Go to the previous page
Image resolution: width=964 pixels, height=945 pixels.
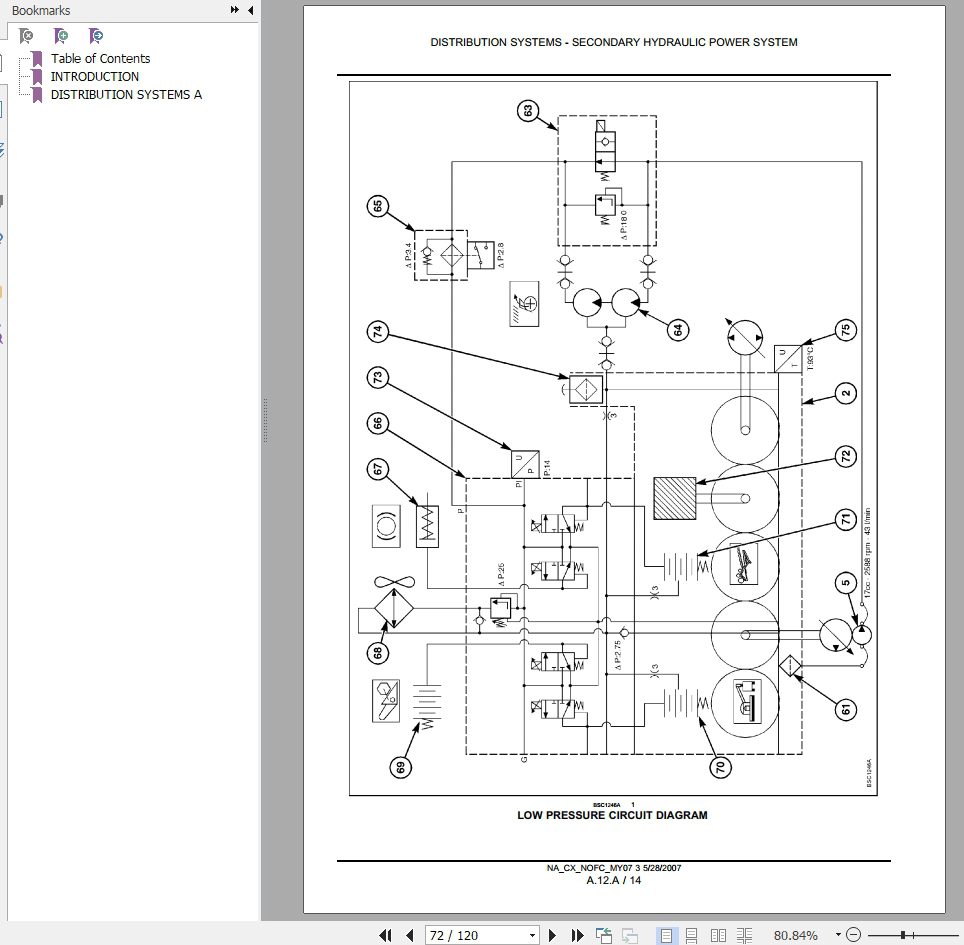click(410, 935)
